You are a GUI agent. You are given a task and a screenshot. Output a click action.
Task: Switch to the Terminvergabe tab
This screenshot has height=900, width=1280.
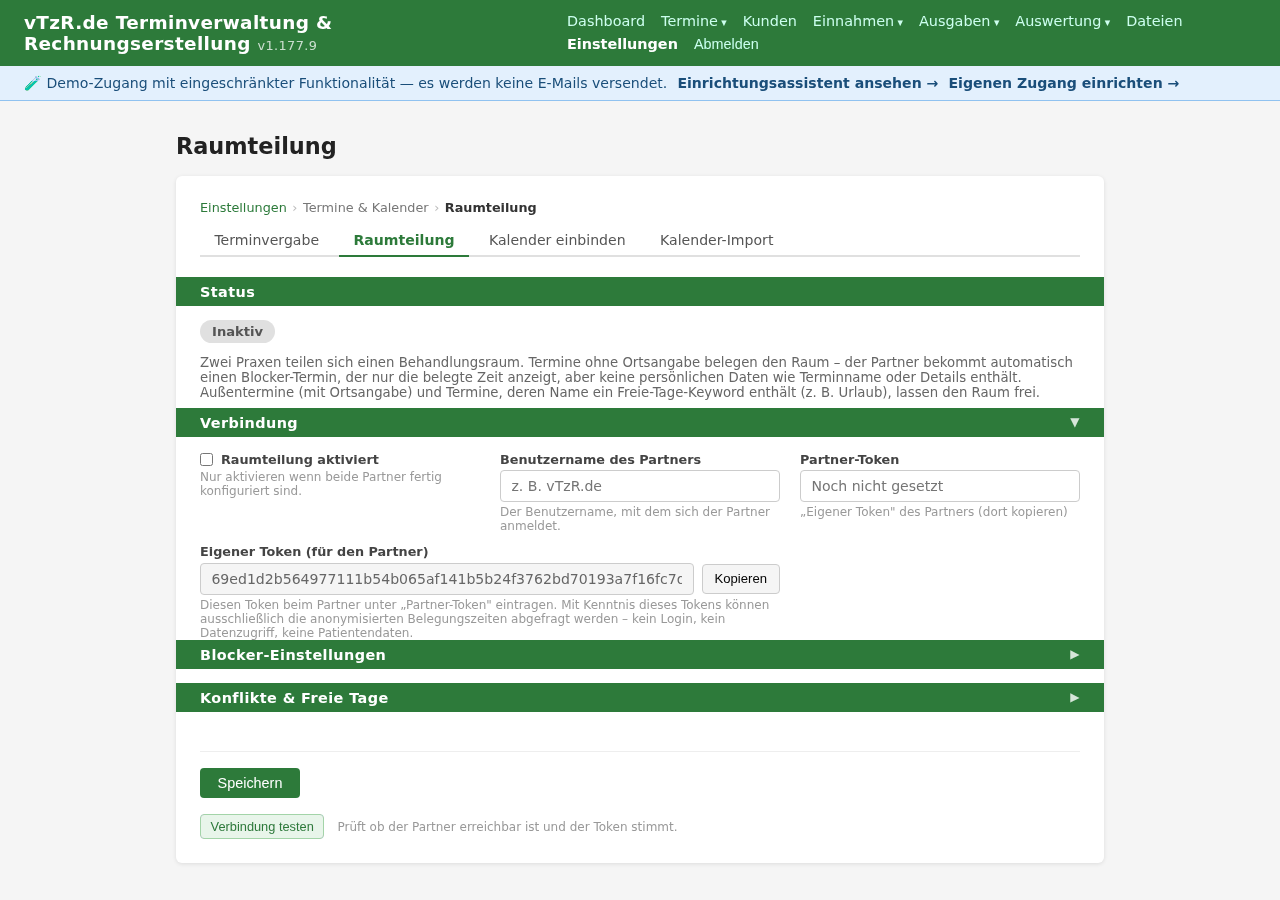[267, 240]
